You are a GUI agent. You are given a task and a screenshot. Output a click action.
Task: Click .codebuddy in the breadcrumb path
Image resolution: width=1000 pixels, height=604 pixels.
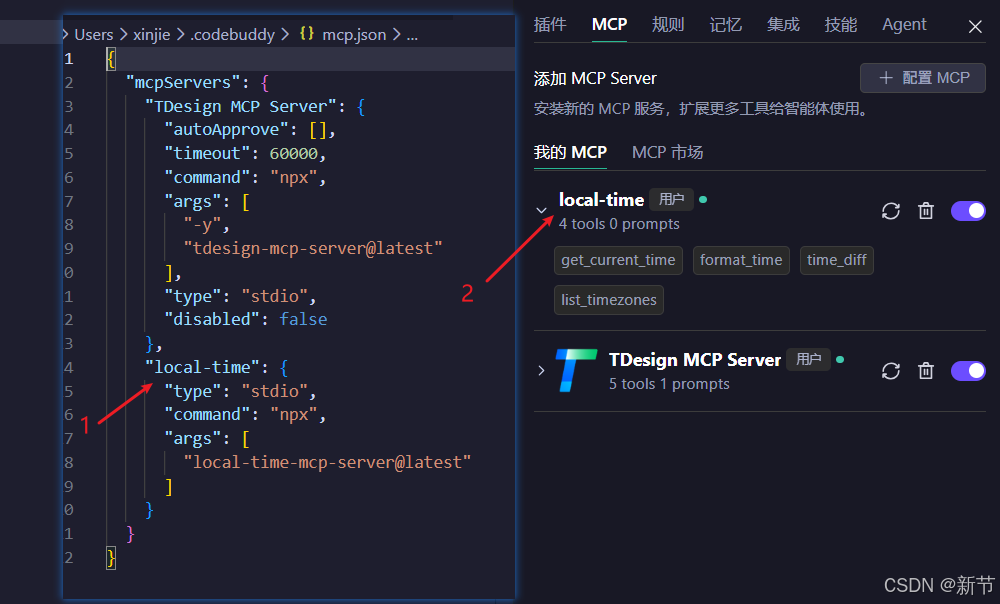click(x=233, y=34)
